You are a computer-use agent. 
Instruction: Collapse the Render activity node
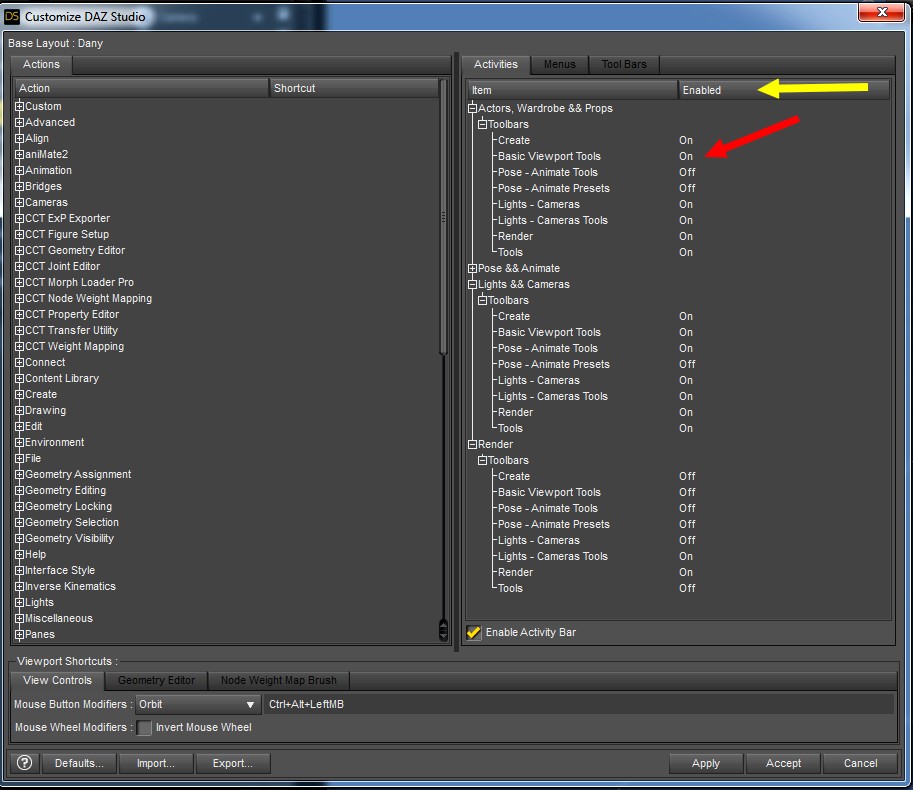pyautogui.click(x=472, y=444)
